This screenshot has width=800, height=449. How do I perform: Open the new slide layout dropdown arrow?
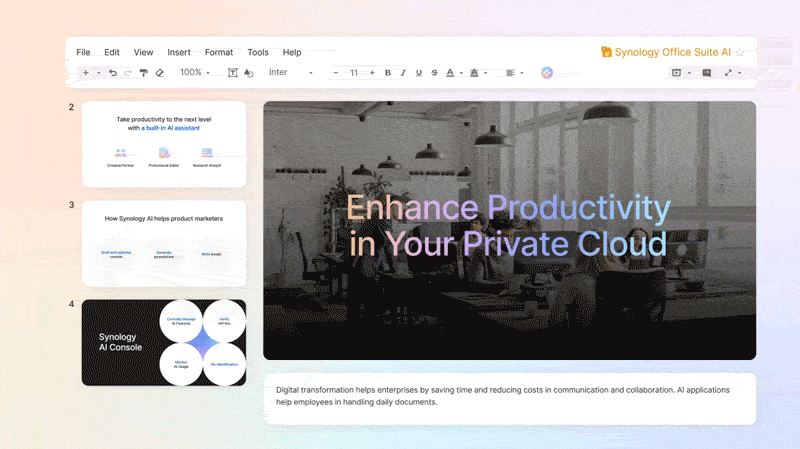coord(98,73)
